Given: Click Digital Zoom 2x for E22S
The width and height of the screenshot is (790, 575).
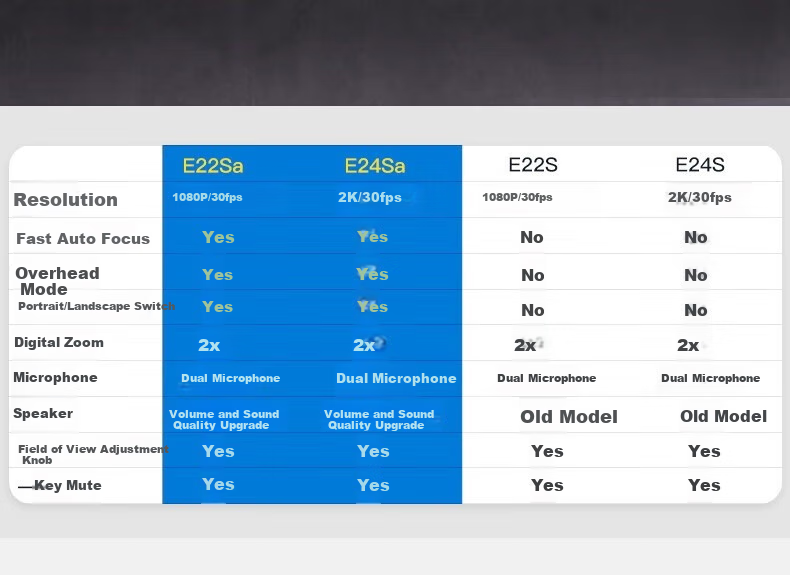Looking at the screenshot, I should click(x=525, y=345).
